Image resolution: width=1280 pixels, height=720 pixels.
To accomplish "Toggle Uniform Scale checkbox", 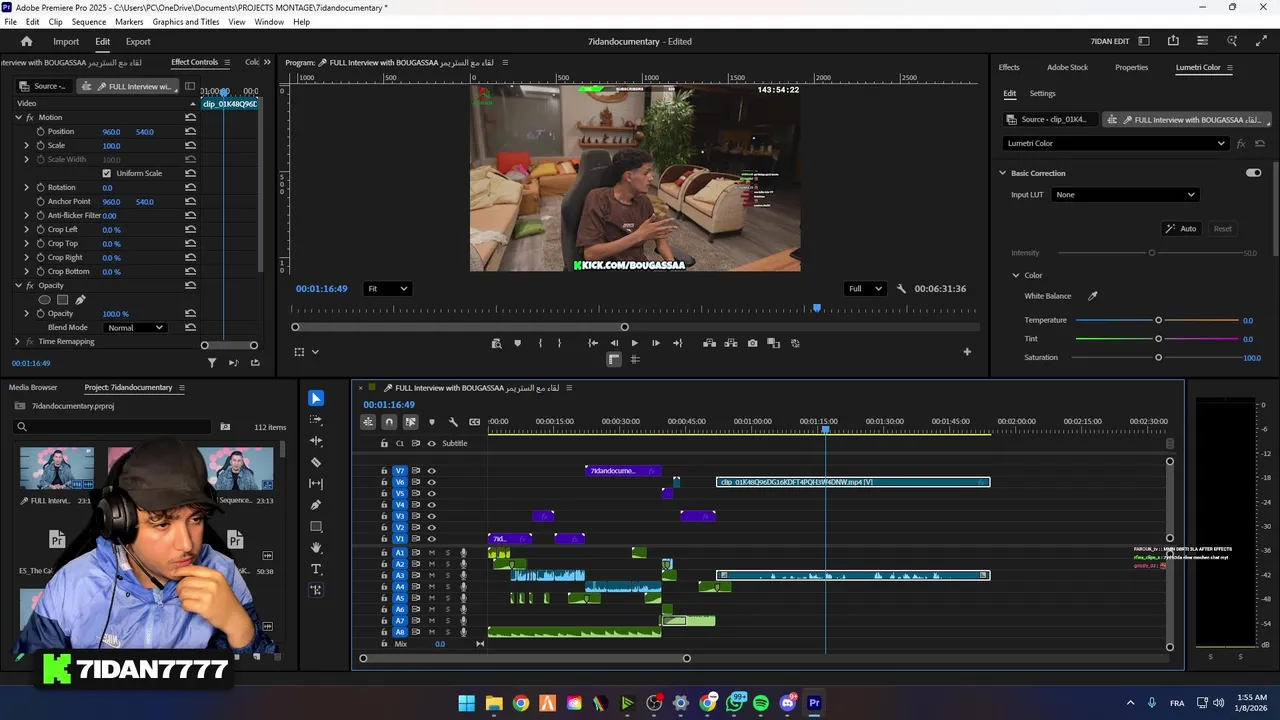I will [107, 173].
